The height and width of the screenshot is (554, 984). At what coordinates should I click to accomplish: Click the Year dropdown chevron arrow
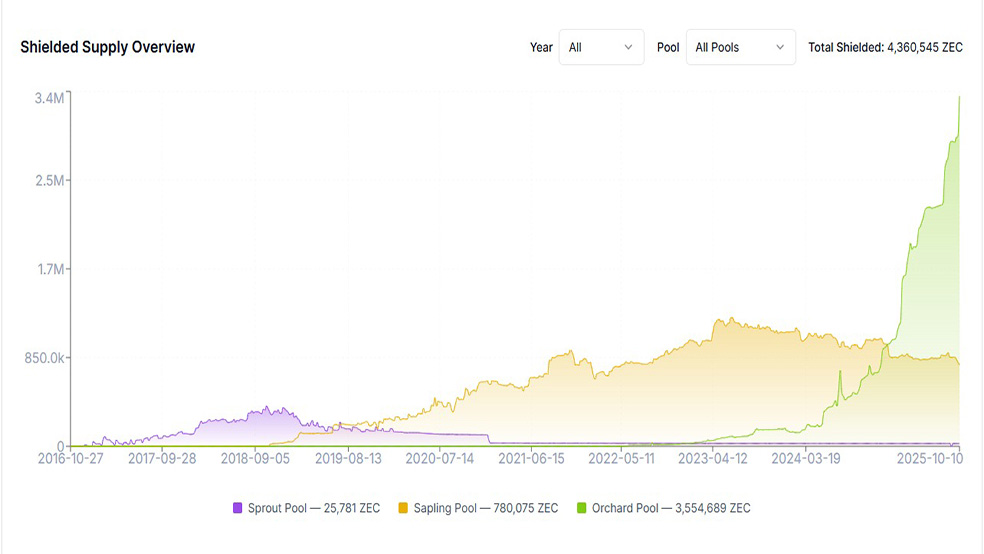628,47
